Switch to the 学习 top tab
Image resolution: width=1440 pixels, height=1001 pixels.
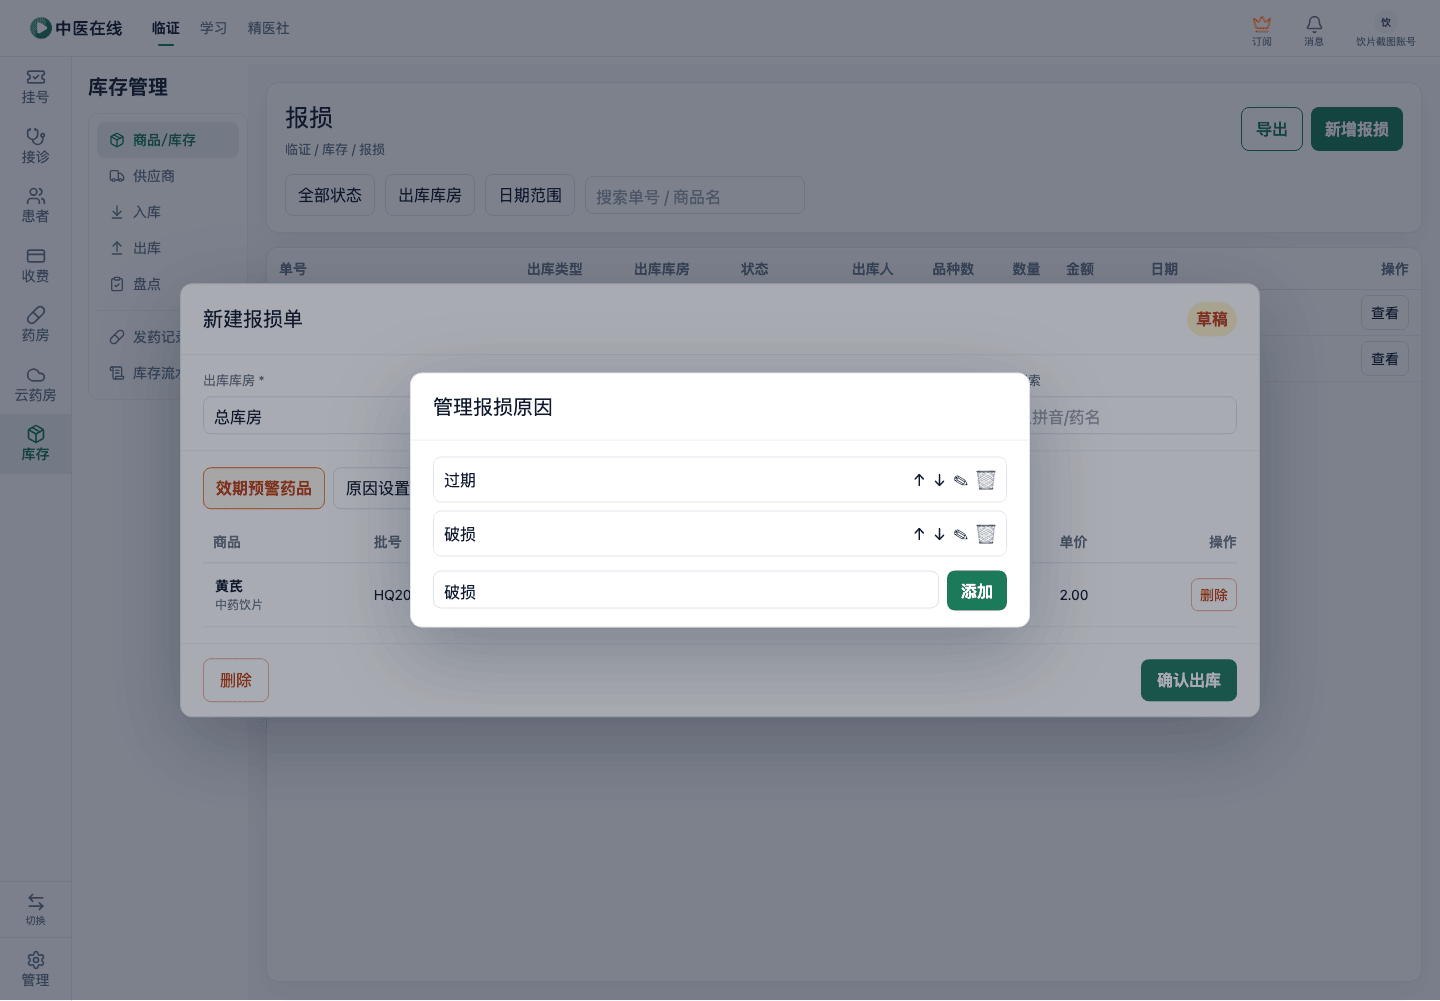214,28
